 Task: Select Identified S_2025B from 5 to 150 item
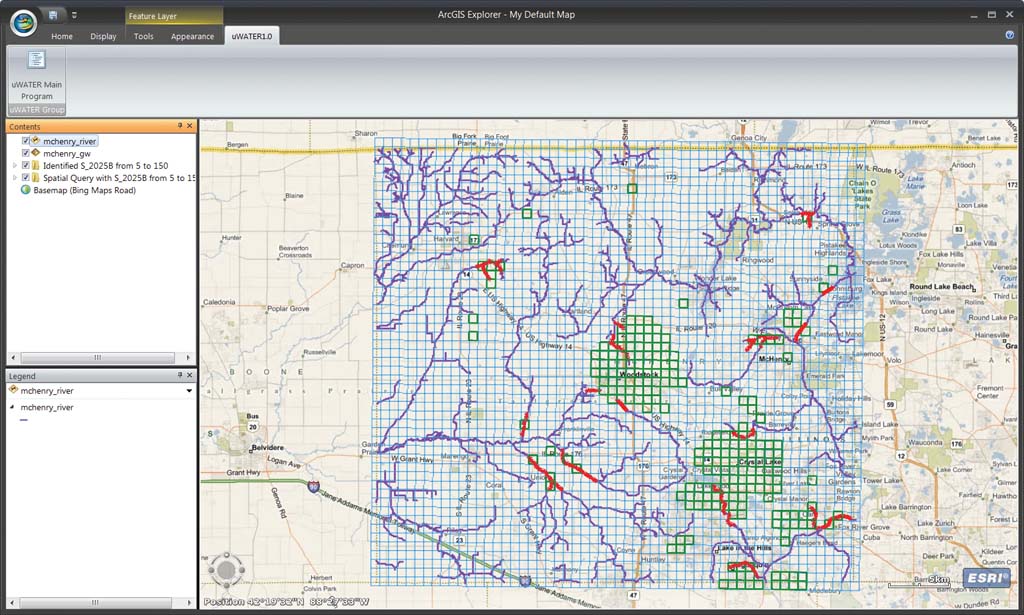pyautogui.click(x=105, y=166)
